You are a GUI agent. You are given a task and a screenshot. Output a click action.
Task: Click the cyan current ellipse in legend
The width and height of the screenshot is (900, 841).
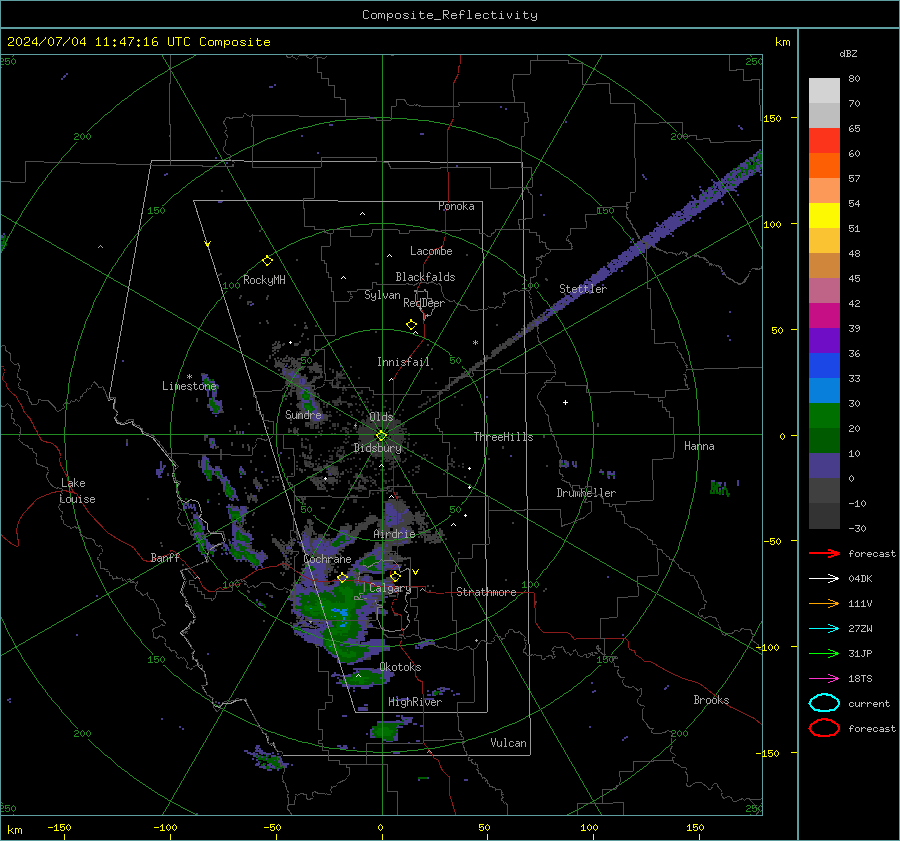pos(824,703)
